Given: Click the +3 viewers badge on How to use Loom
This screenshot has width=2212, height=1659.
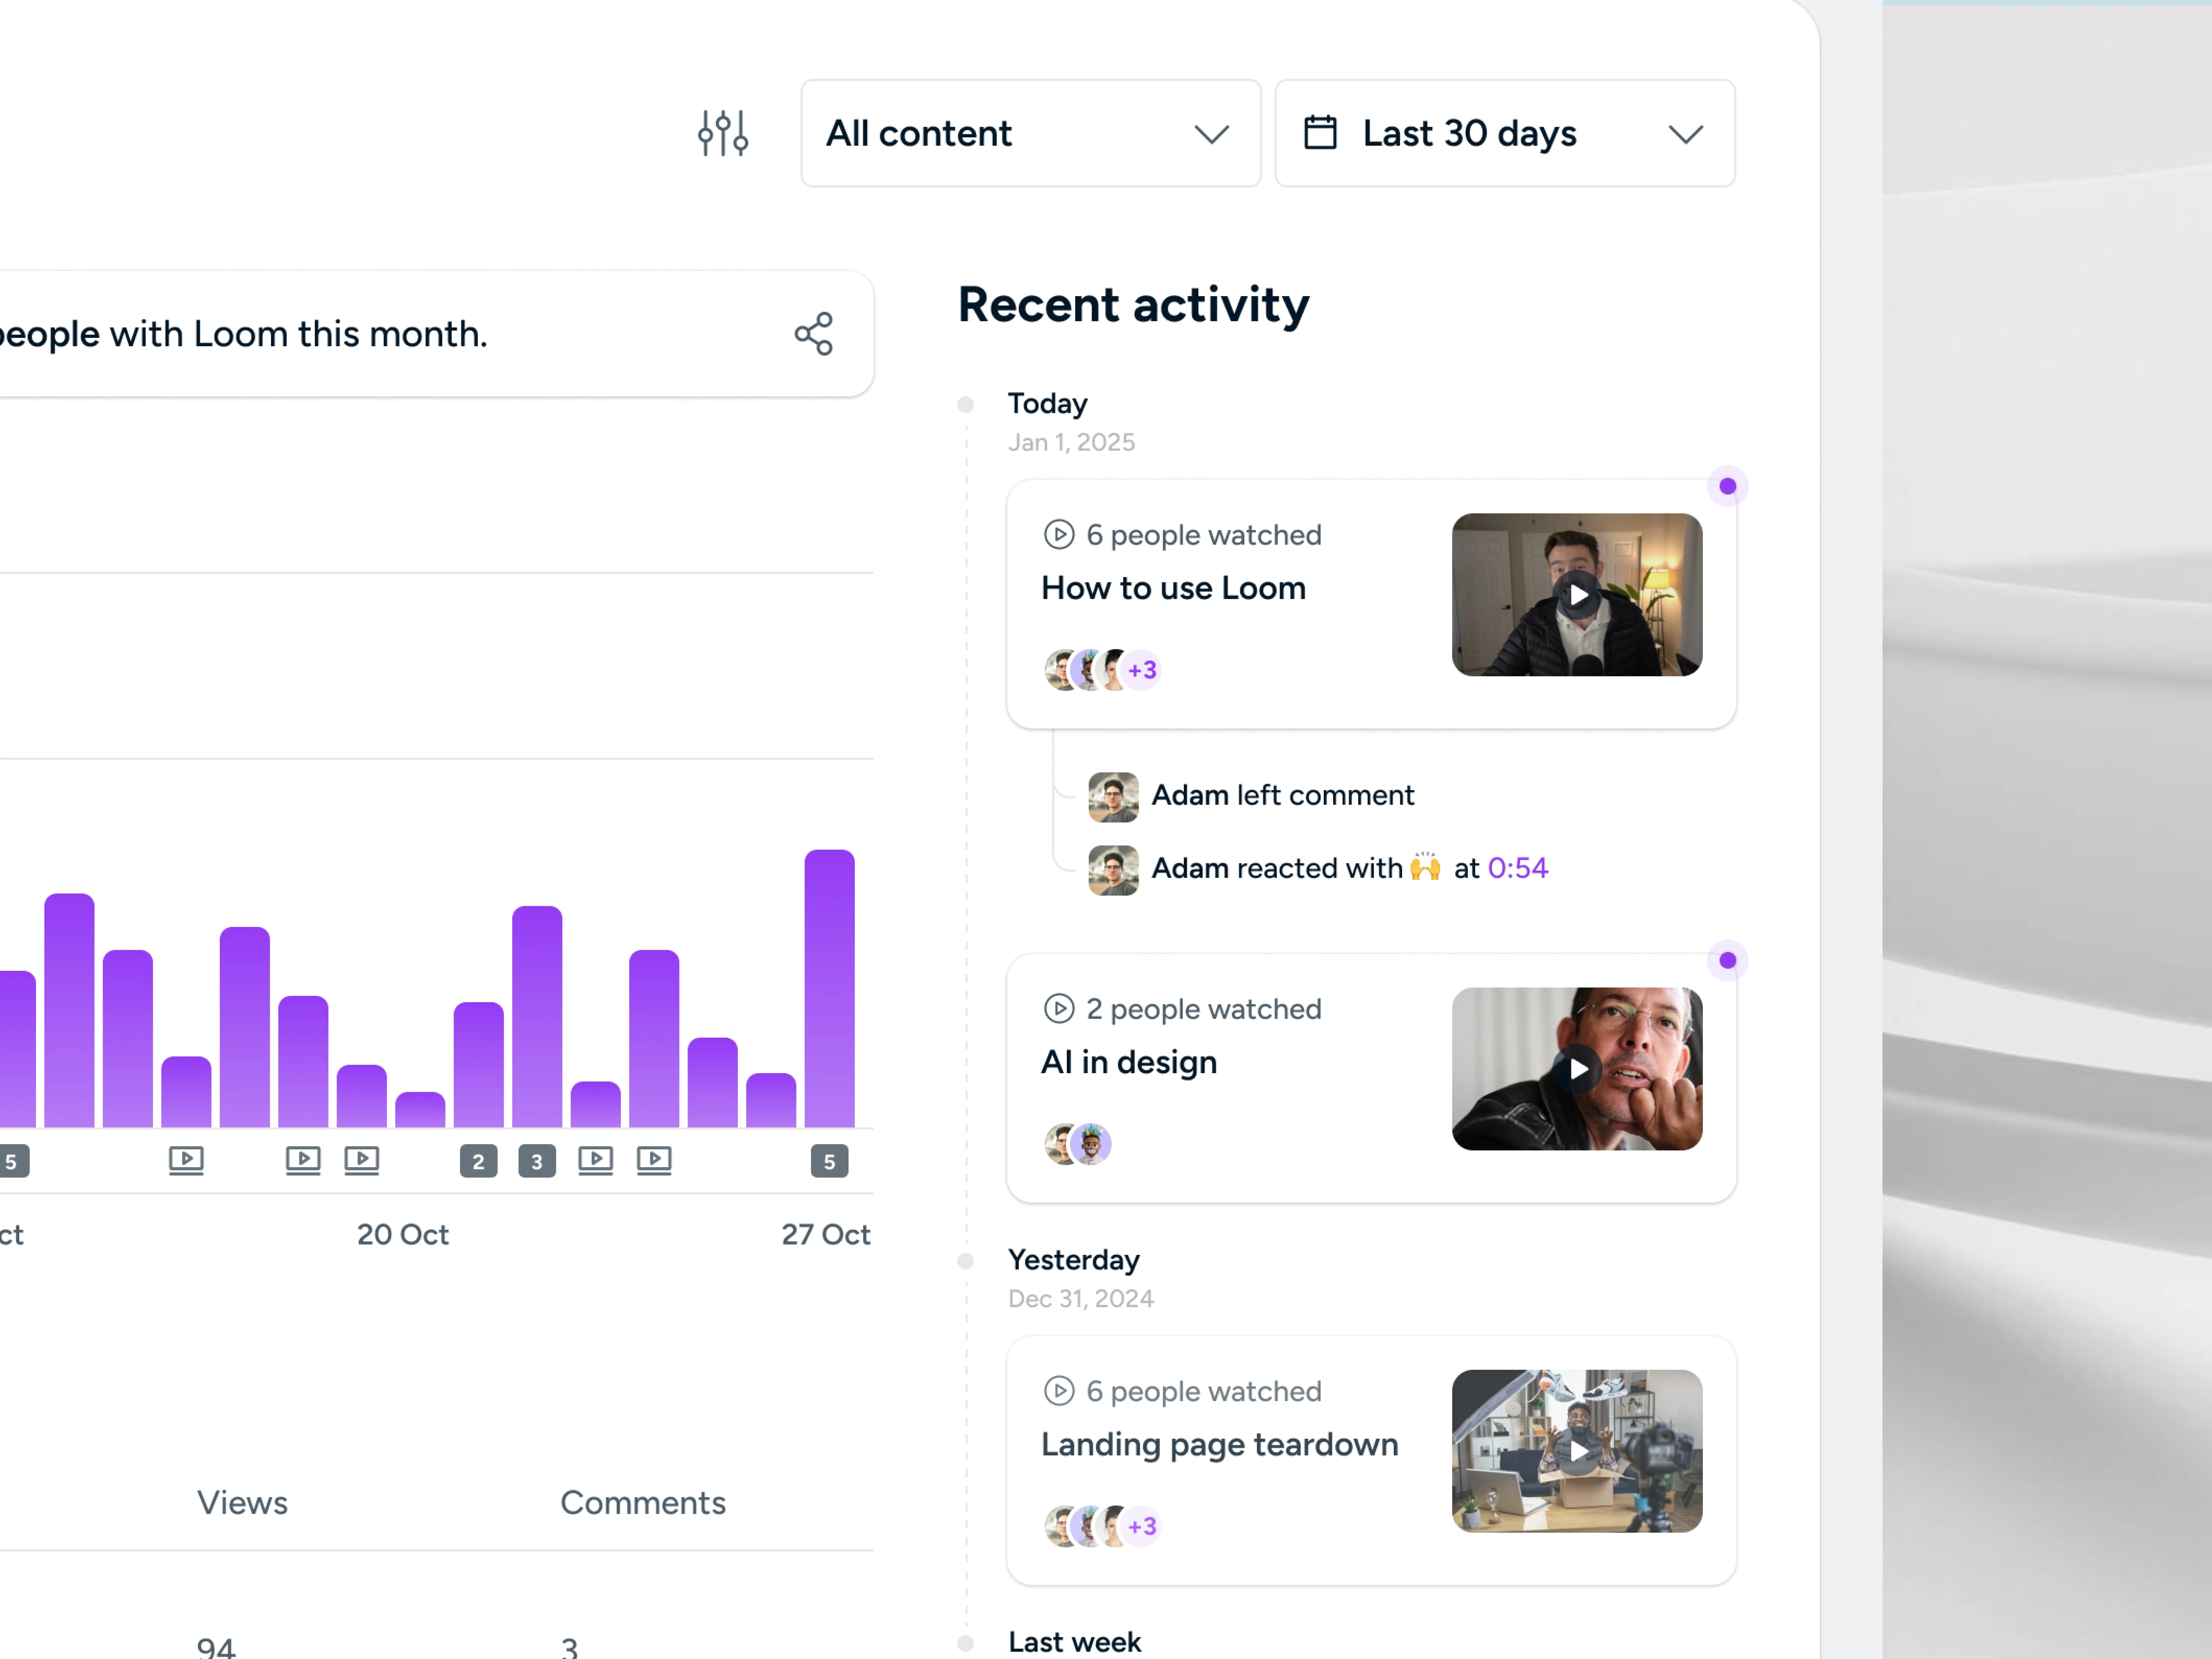Looking at the screenshot, I should point(1142,670).
